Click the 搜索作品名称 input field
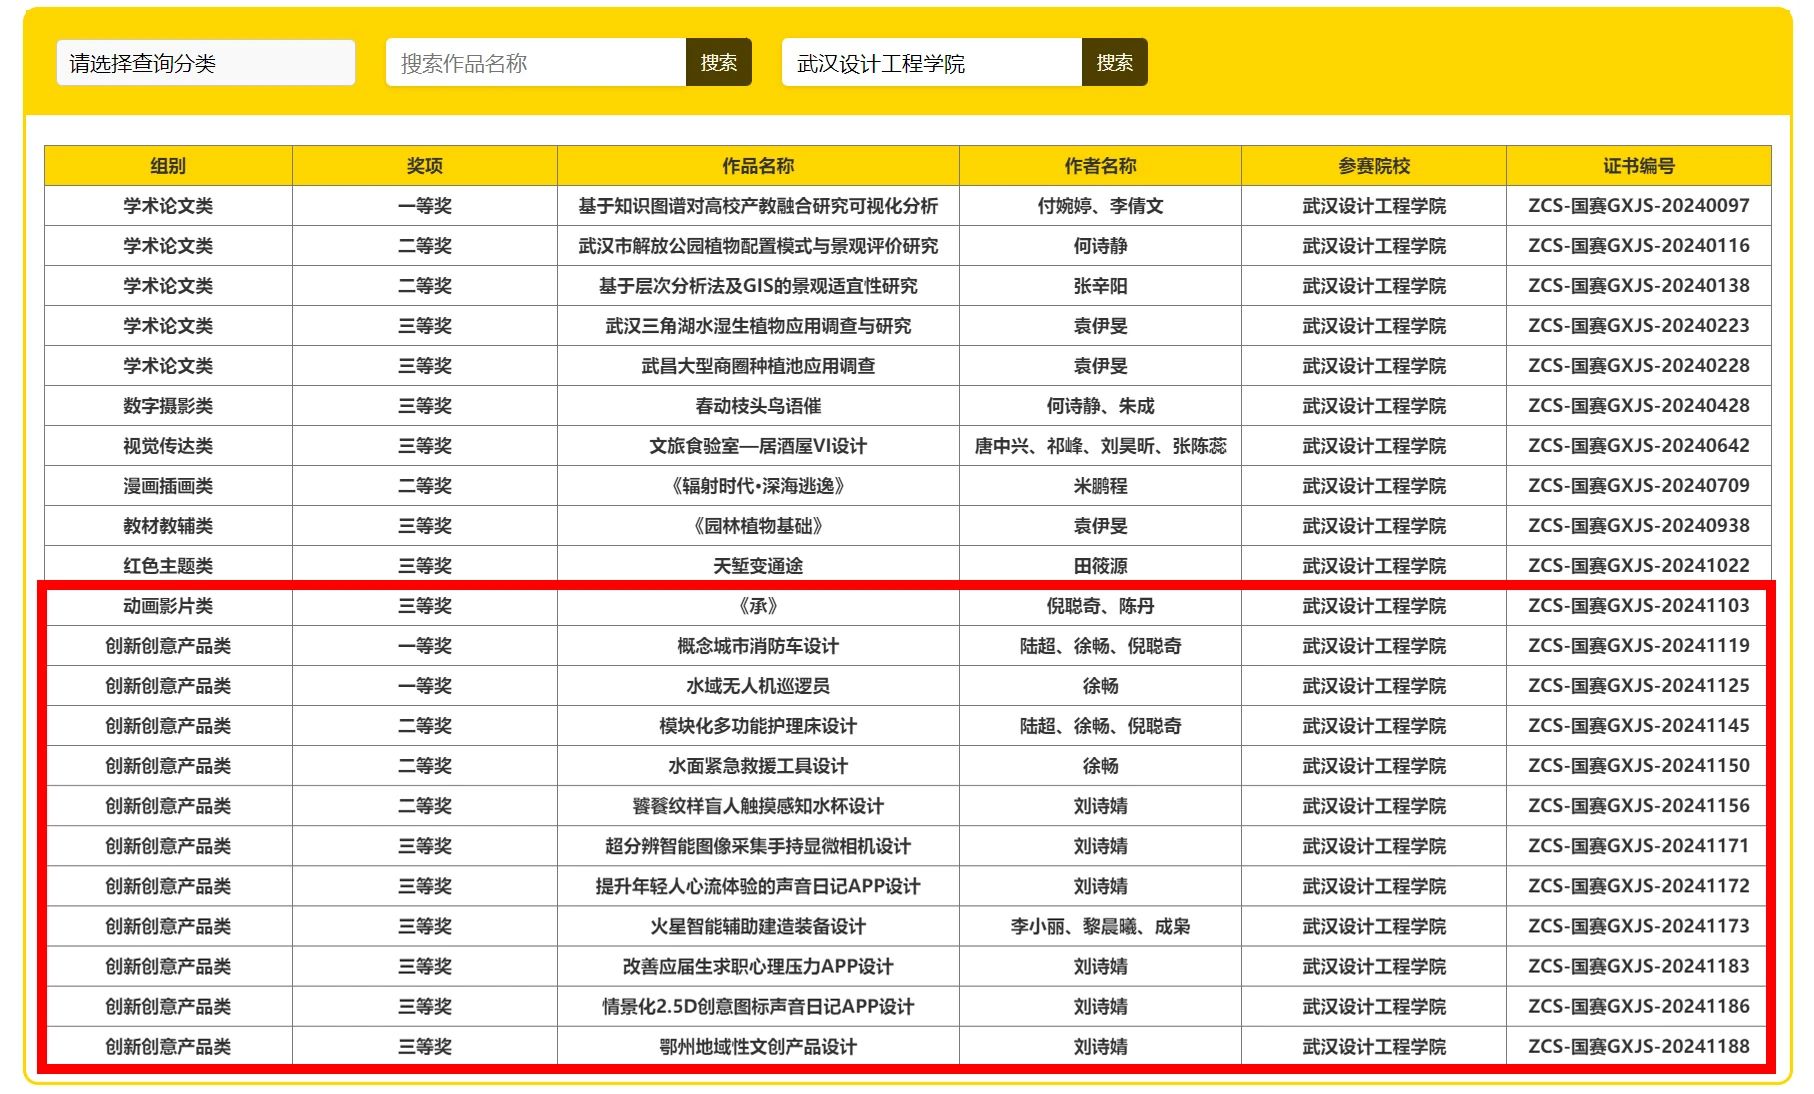This screenshot has height=1094, width=1814. click(x=536, y=63)
